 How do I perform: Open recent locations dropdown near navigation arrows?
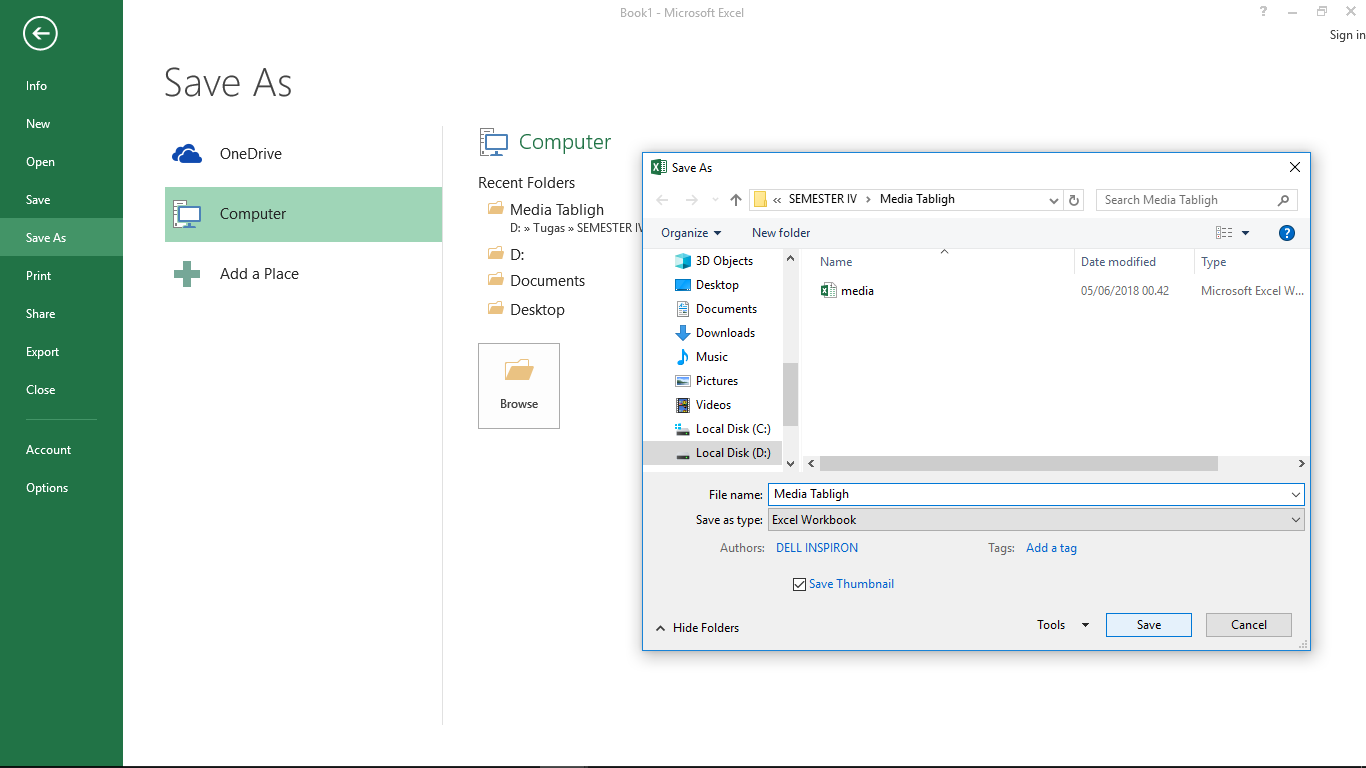pyautogui.click(x=715, y=200)
